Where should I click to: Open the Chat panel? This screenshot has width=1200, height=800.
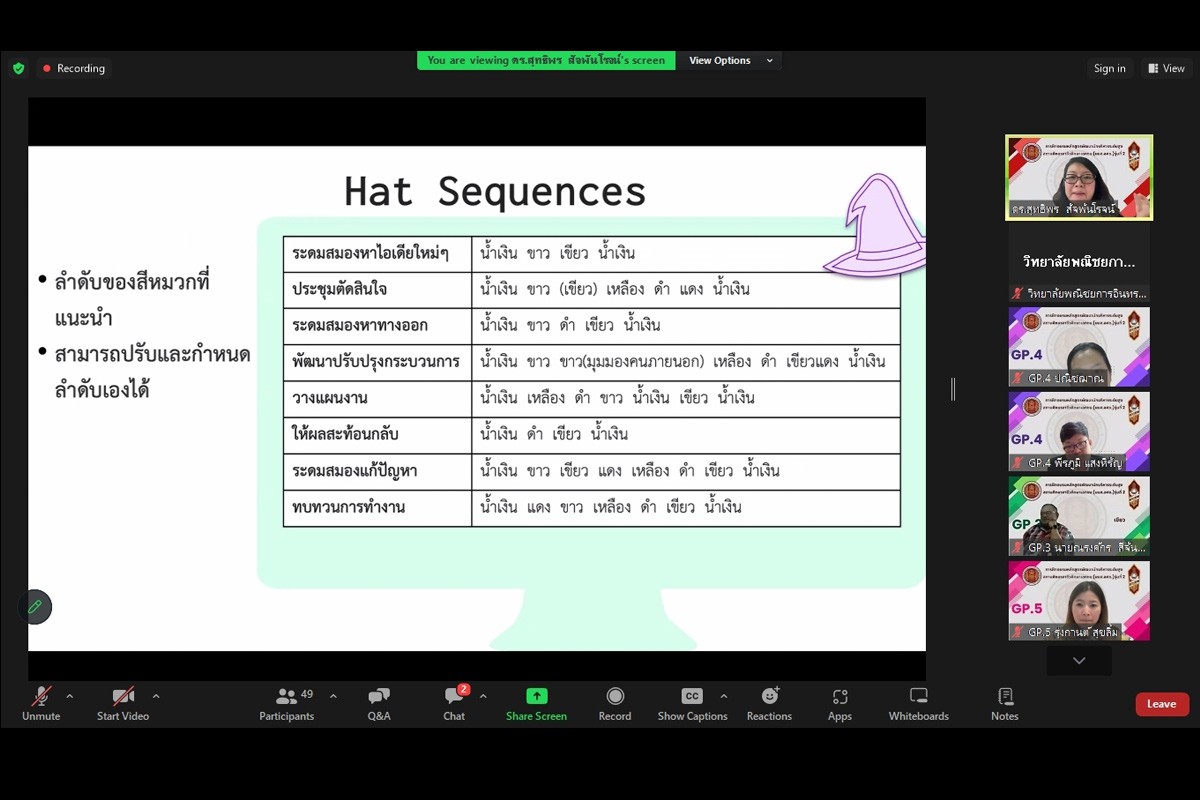454,696
